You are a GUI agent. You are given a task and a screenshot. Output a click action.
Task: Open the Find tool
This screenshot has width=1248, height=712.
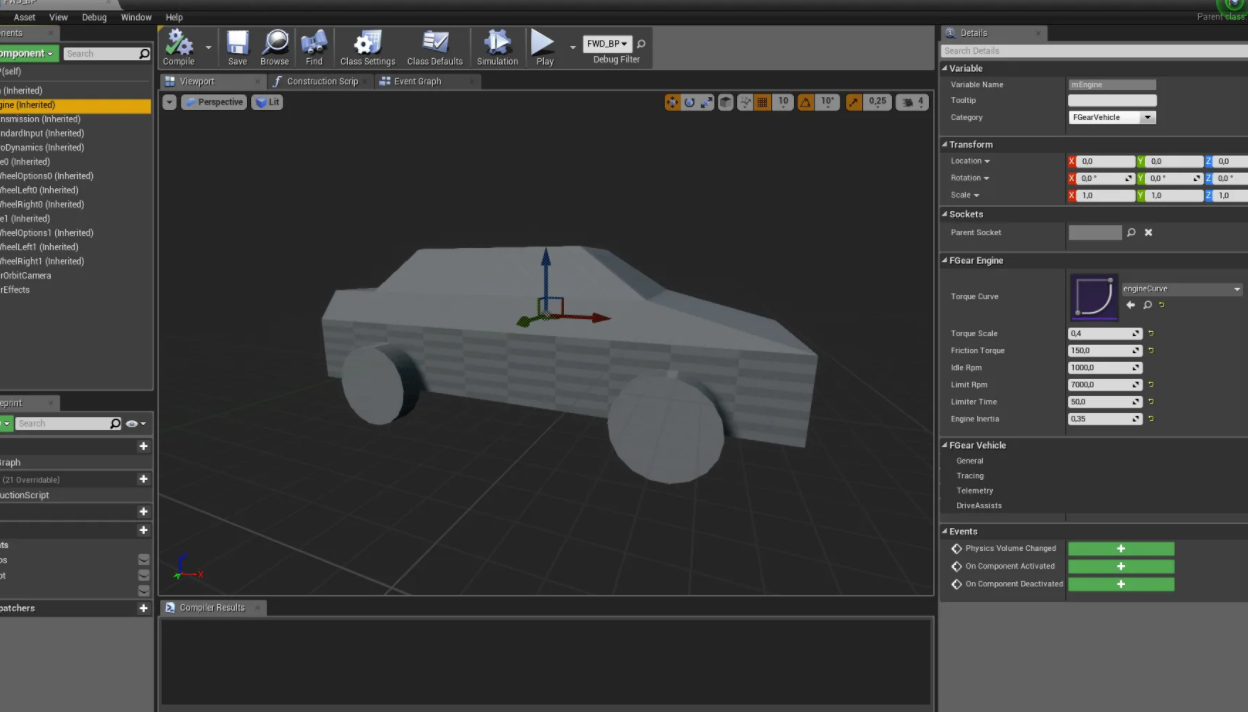(314, 48)
